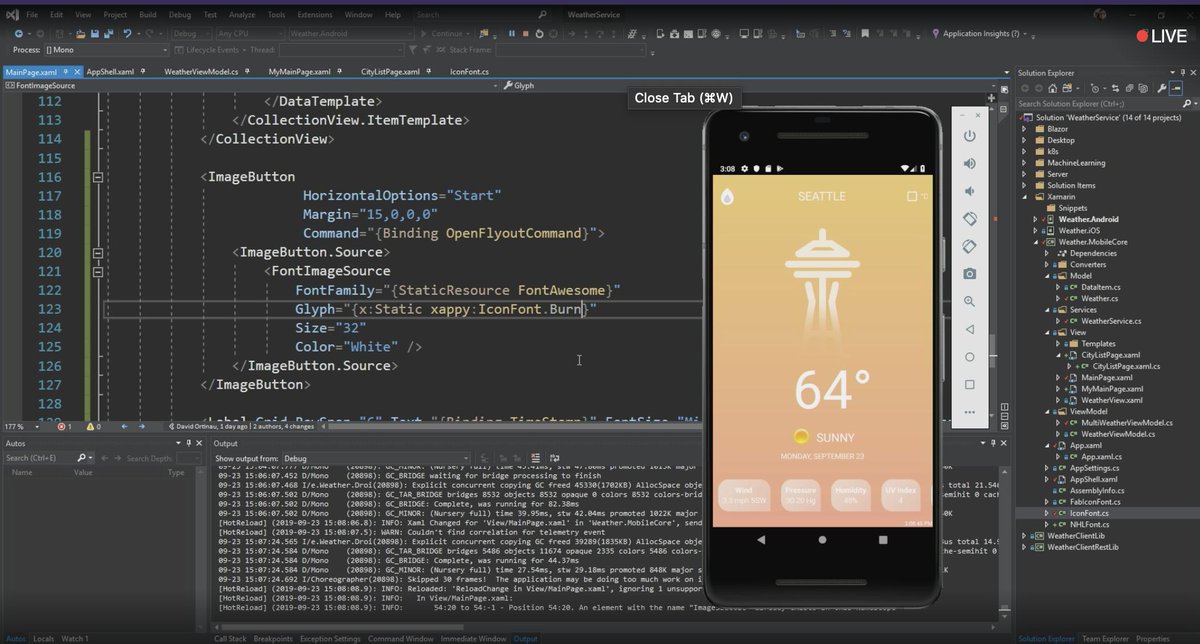Expand the MachineLearning folder in Solution Explorer

click(1024, 163)
